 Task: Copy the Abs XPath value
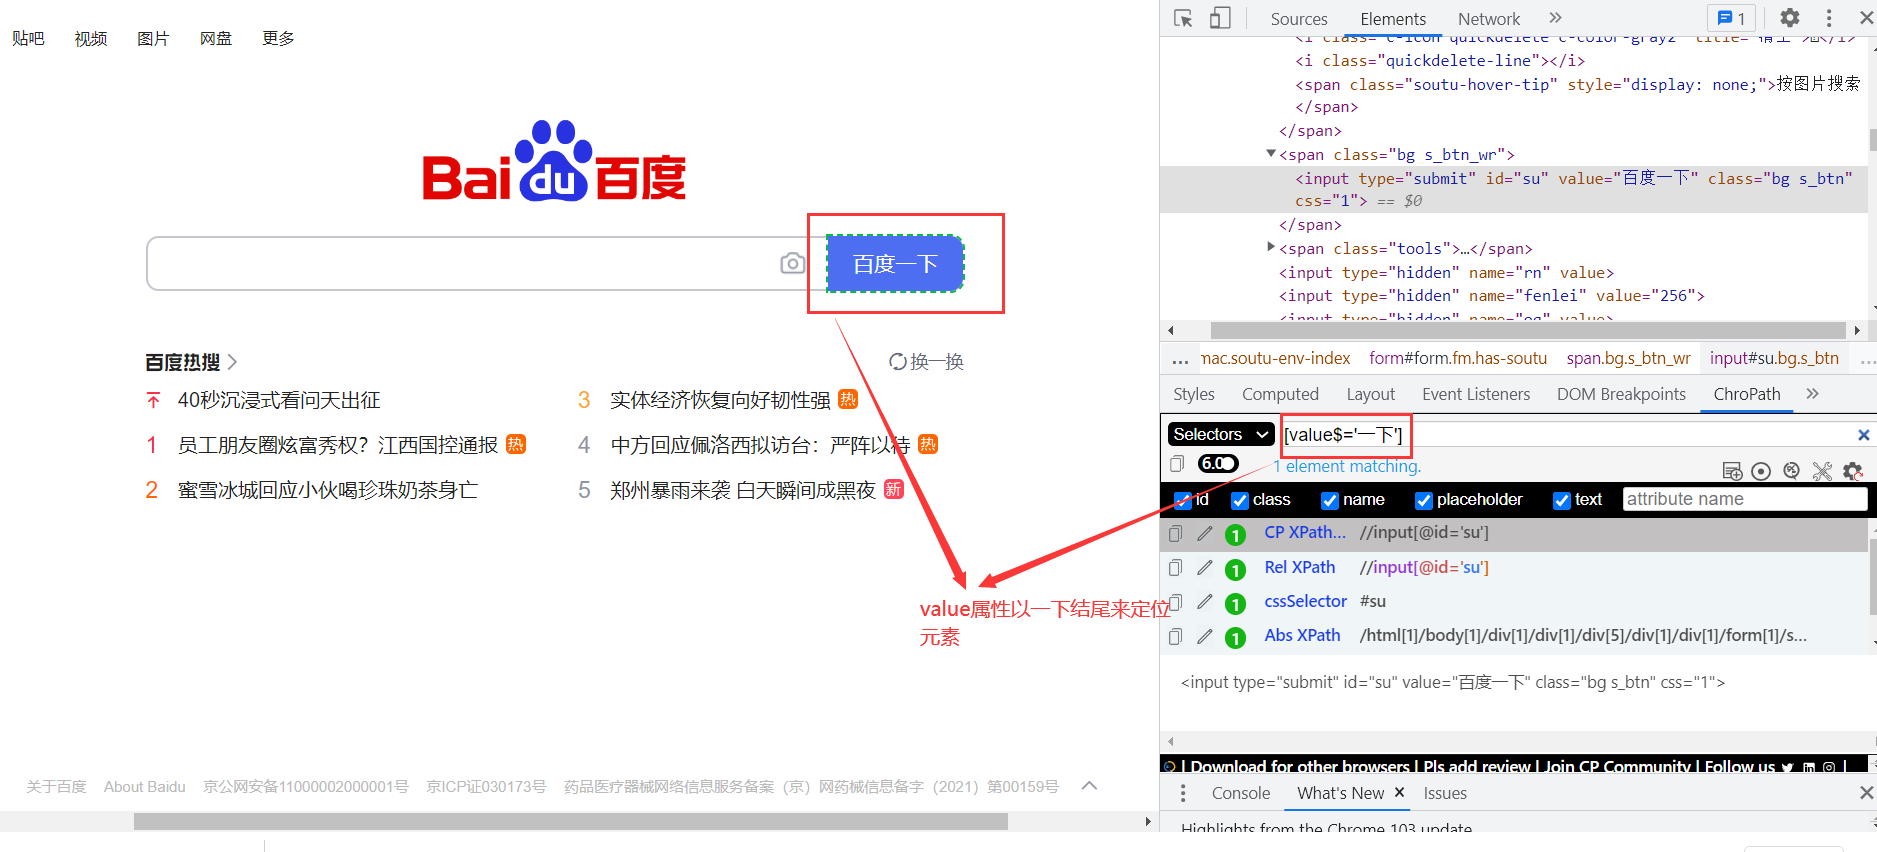(x=1176, y=636)
